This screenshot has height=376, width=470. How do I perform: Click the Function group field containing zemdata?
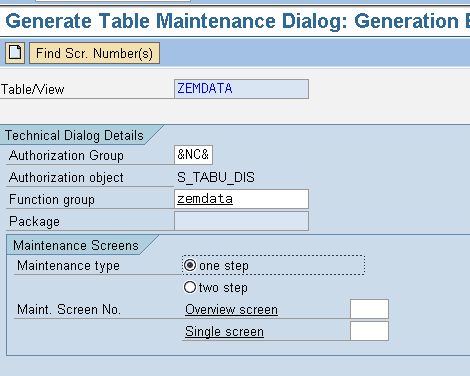coord(241,199)
